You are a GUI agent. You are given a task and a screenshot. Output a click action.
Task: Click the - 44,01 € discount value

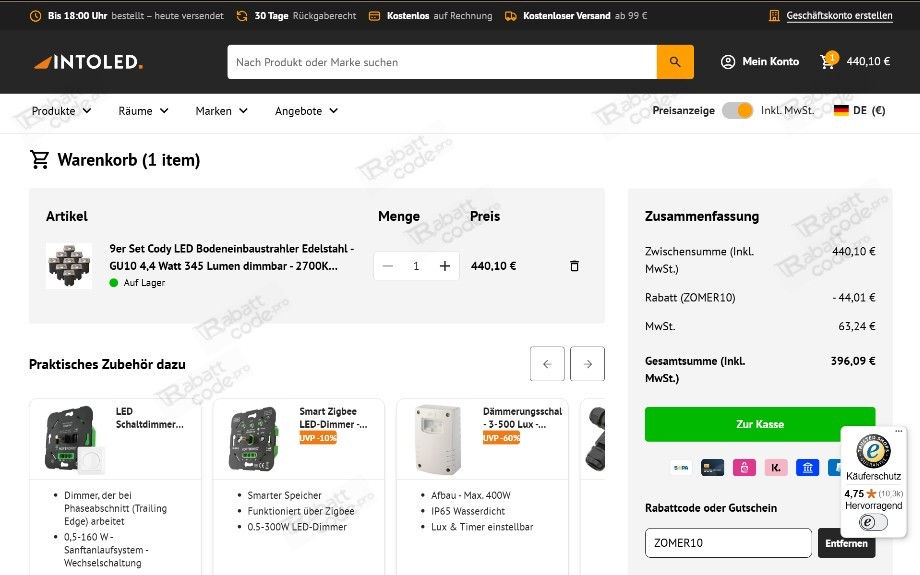coord(854,297)
